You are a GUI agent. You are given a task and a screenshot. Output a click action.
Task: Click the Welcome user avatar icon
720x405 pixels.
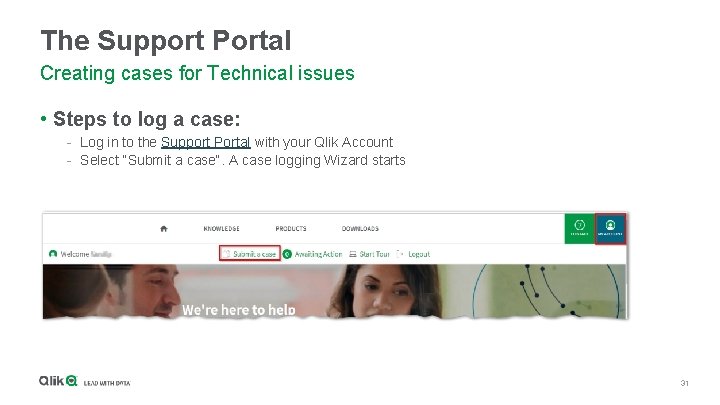(53, 254)
